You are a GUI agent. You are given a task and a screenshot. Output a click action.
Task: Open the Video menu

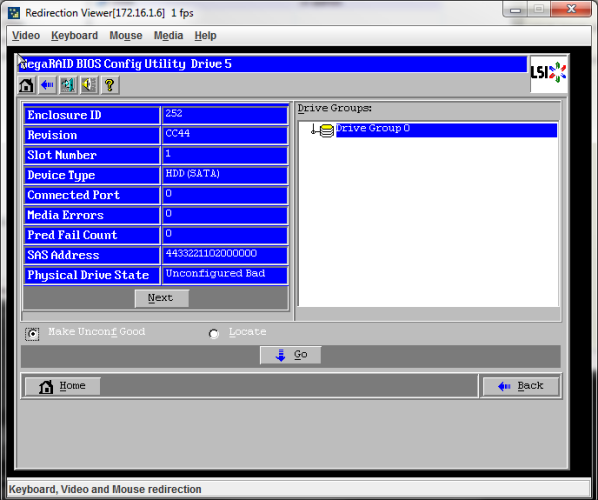(26, 35)
